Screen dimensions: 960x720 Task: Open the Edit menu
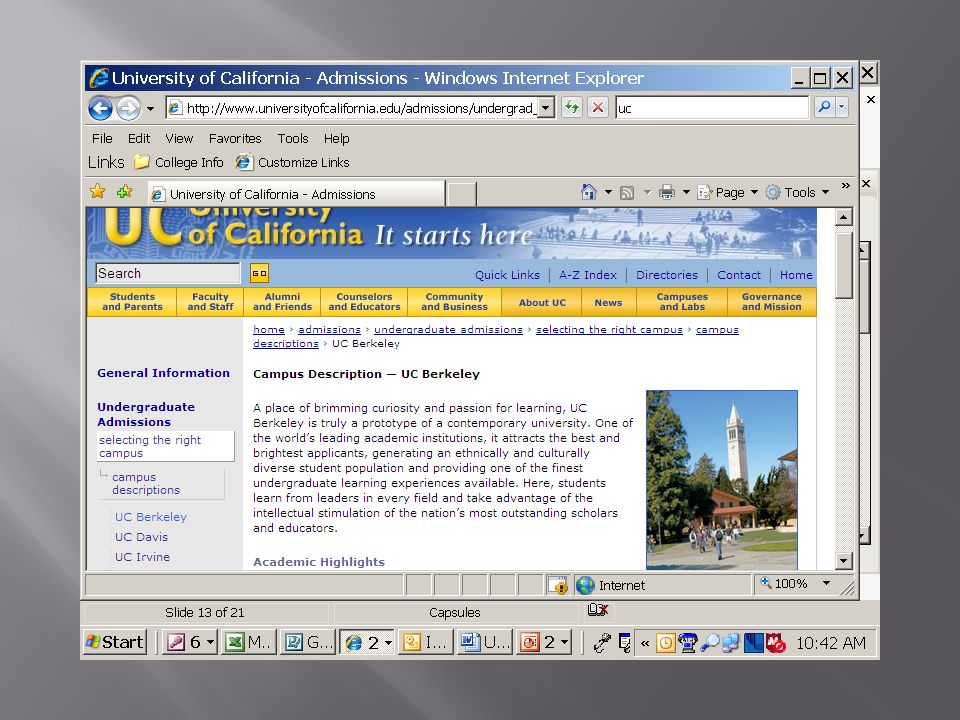[139, 139]
